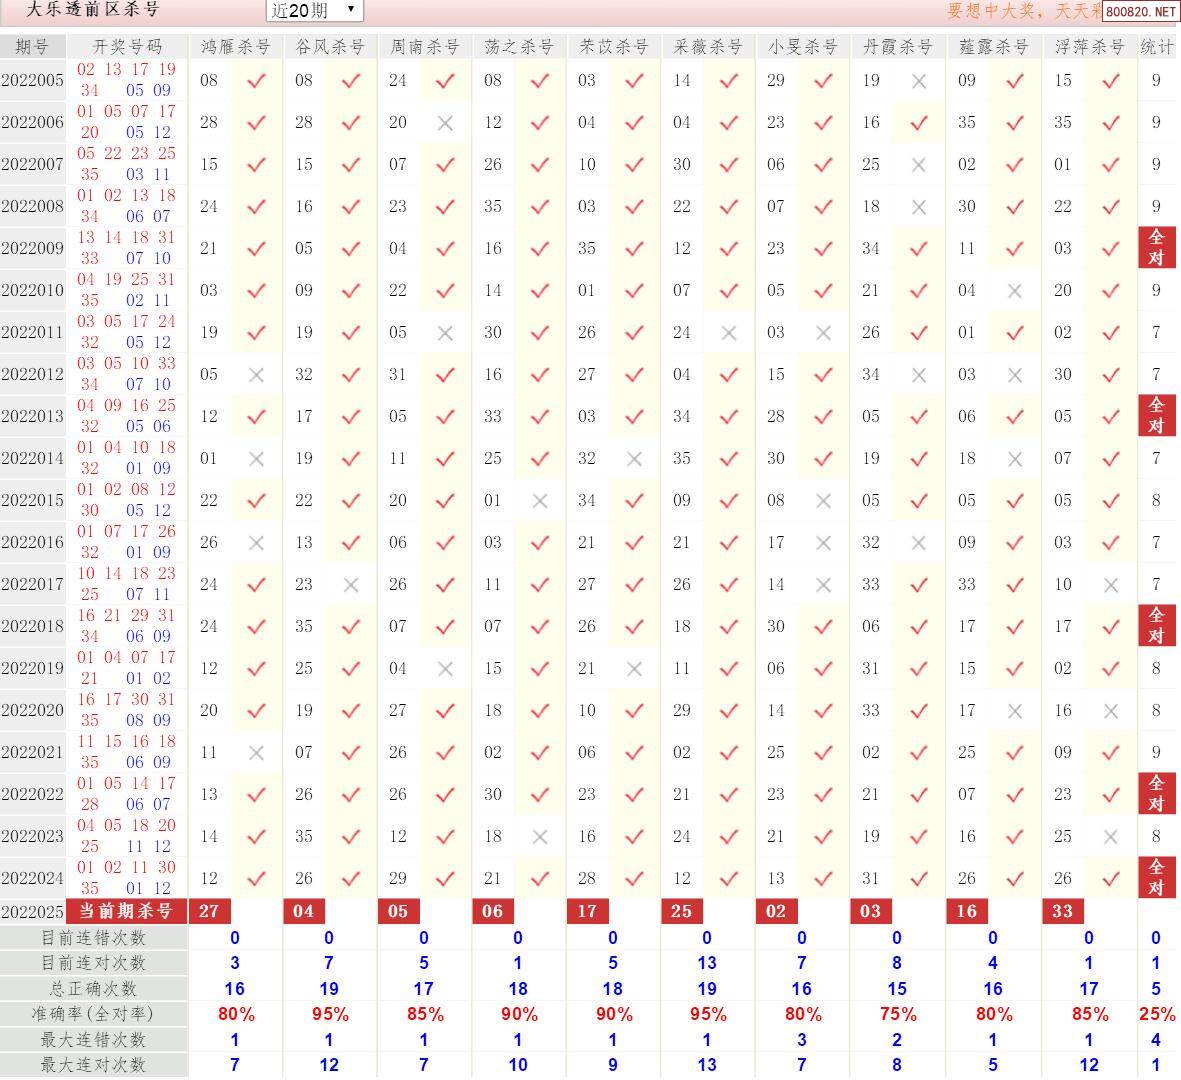Click the 全对 badge in row 2022013
The image size is (1181, 1080).
click(x=1157, y=416)
